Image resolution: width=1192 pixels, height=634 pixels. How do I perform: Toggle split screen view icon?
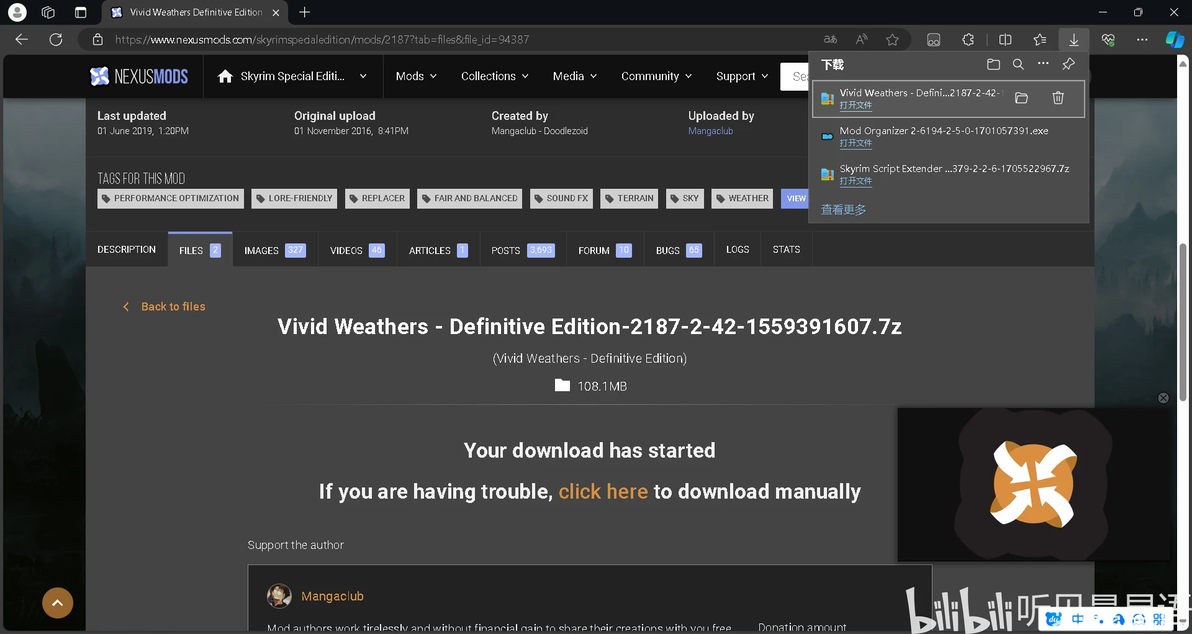tap(1005, 40)
